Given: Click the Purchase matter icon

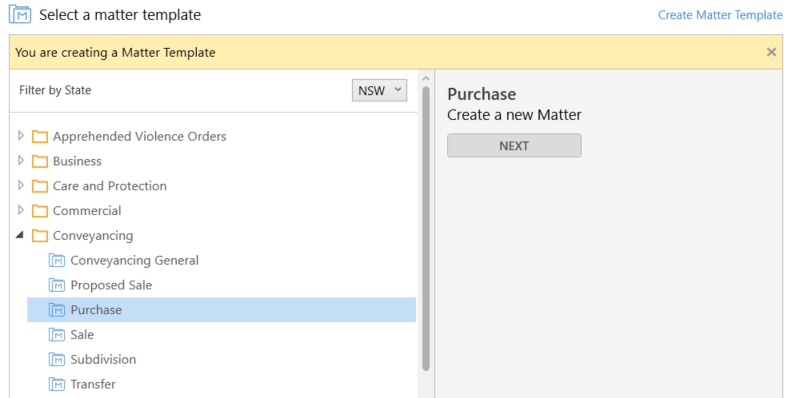Looking at the screenshot, I should tap(57, 310).
